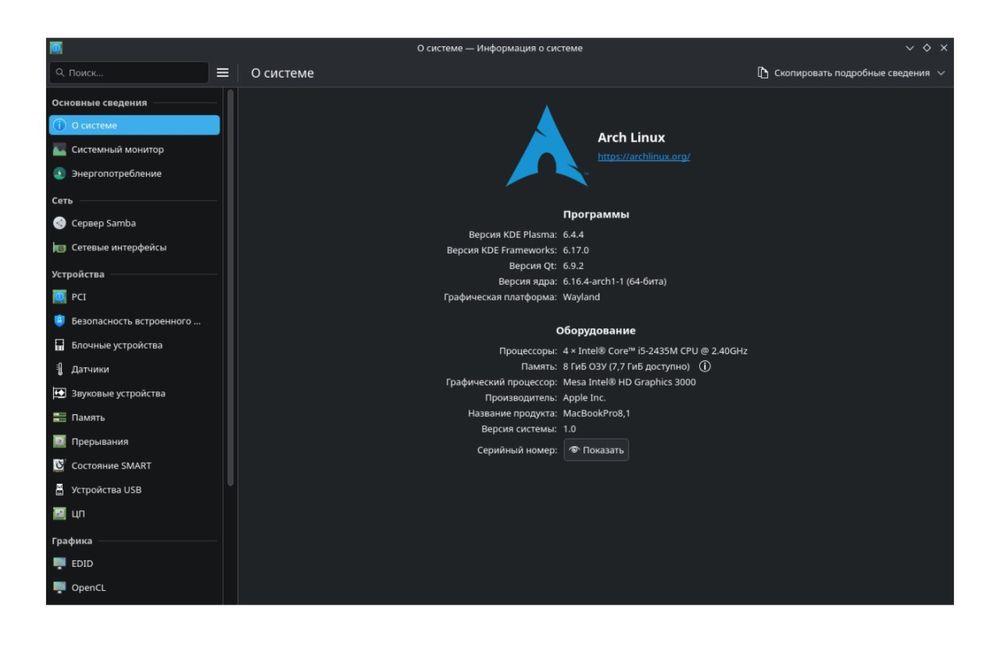Open Устройства USB icon
This screenshot has width=1000, height=660.
tap(59, 490)
